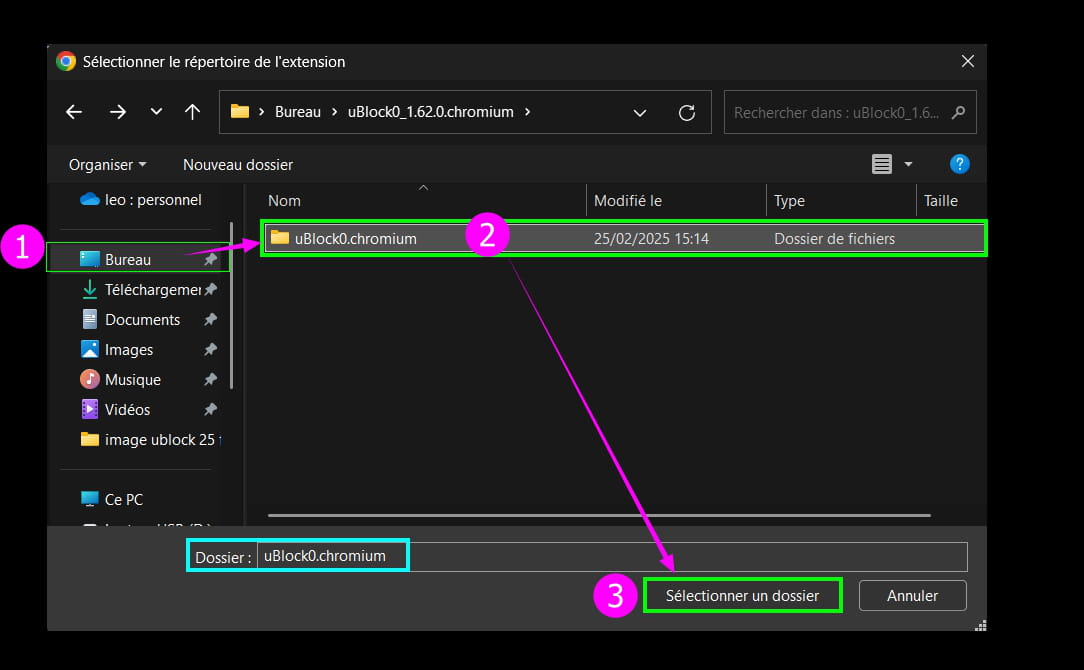Image resolution: width=1084 pixels, height=670 pixels.
Task: Select the uBlock0.chromium folder in the list
Action: [x=624, y=239]
